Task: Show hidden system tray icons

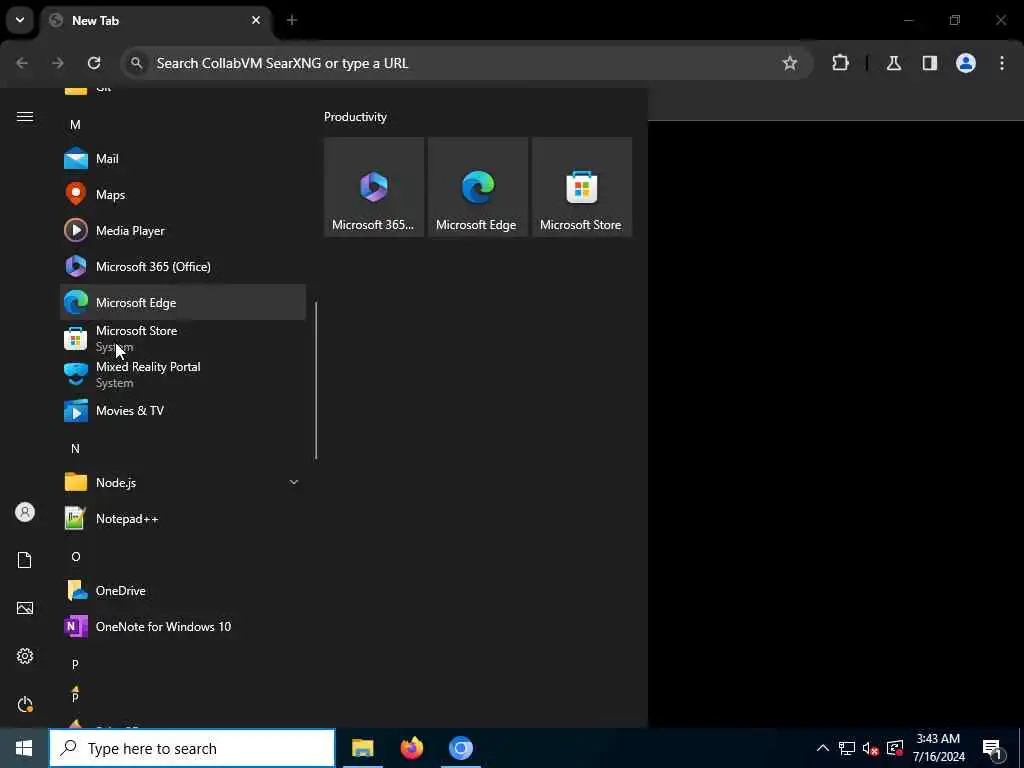Action: 823,748
